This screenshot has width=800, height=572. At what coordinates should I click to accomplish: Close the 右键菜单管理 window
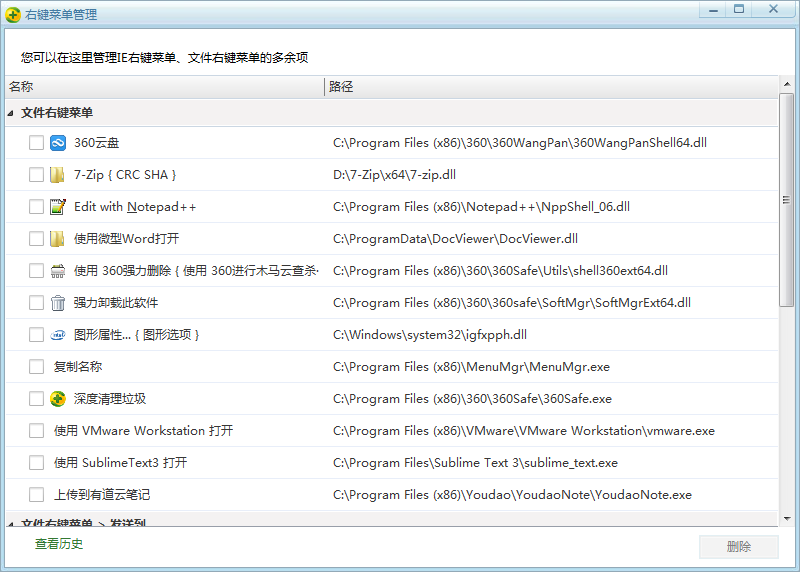[773, 10]
